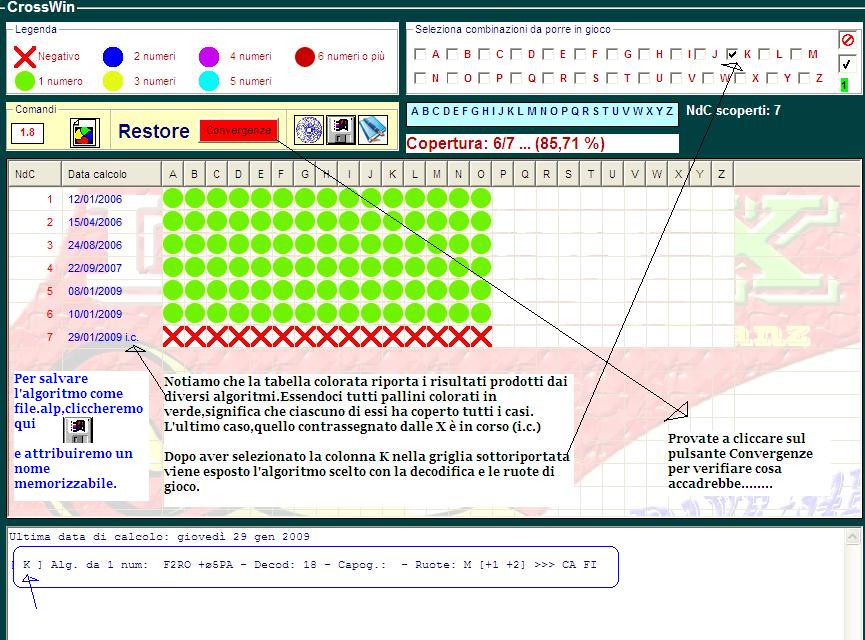Viewport: 865px width, 640px height.
Task: Open the blue book icon in Comandi
Action: point(373,130)
